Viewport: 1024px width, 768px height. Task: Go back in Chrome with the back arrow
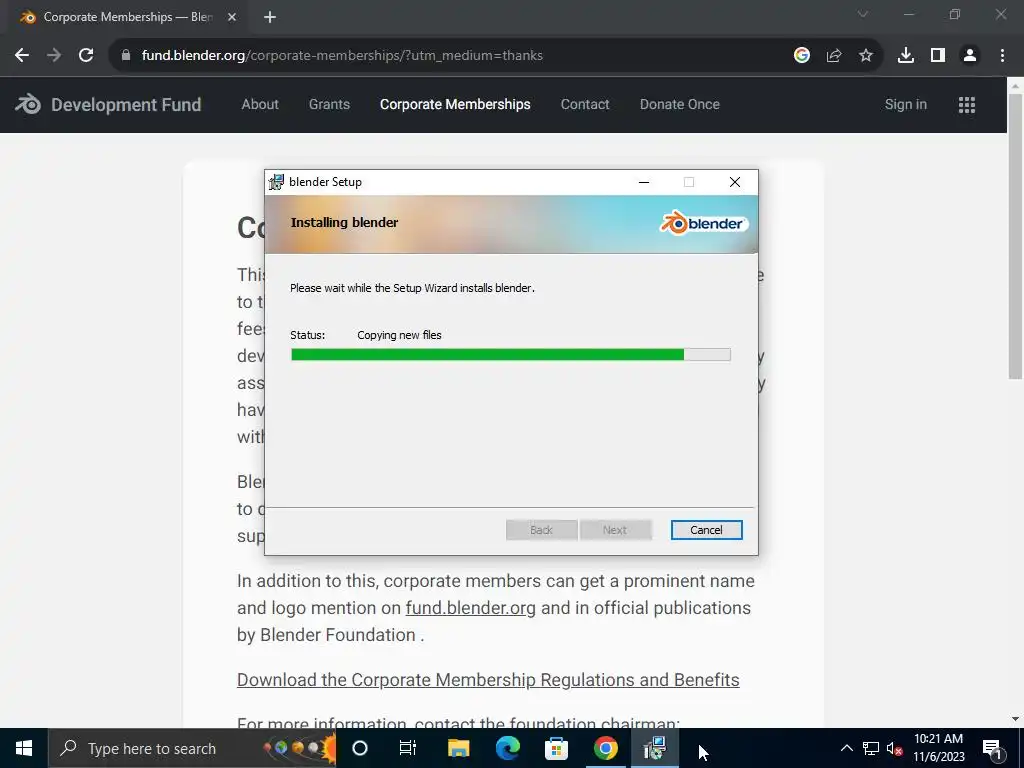click(x=22, y=56)
